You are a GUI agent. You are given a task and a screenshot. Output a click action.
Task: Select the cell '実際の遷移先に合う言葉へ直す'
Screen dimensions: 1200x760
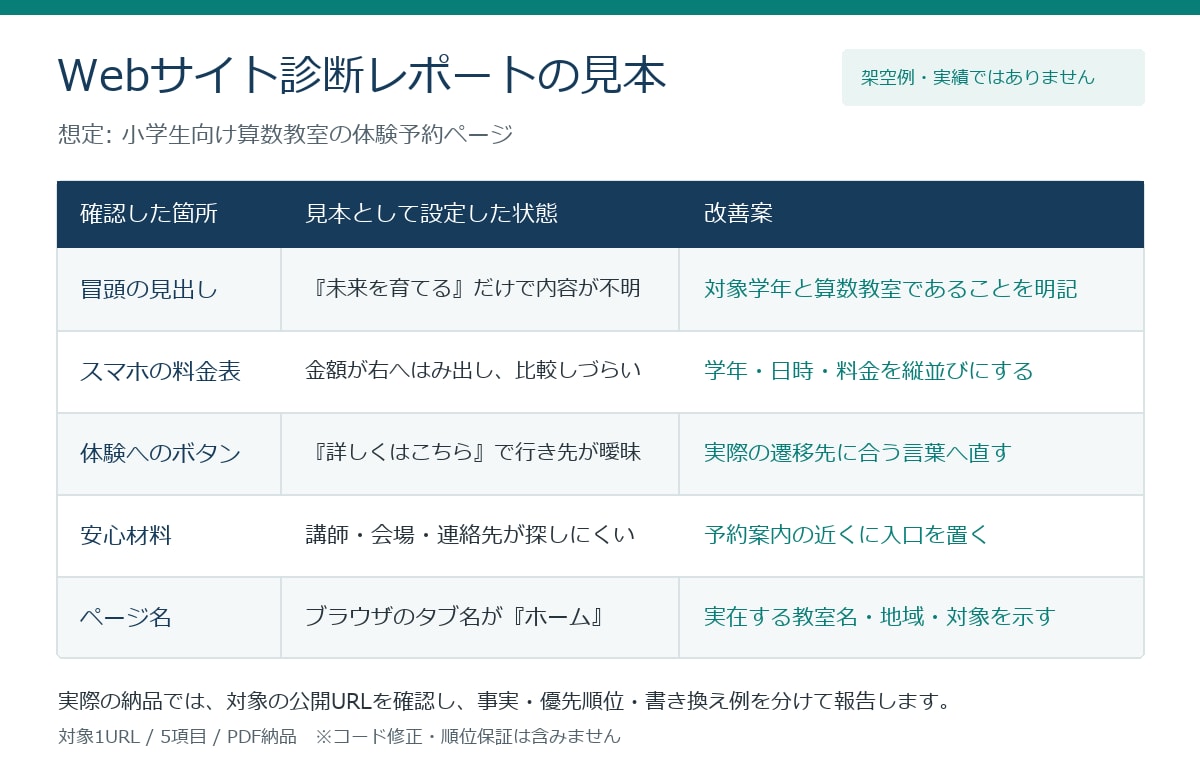(x=911, y=454)
